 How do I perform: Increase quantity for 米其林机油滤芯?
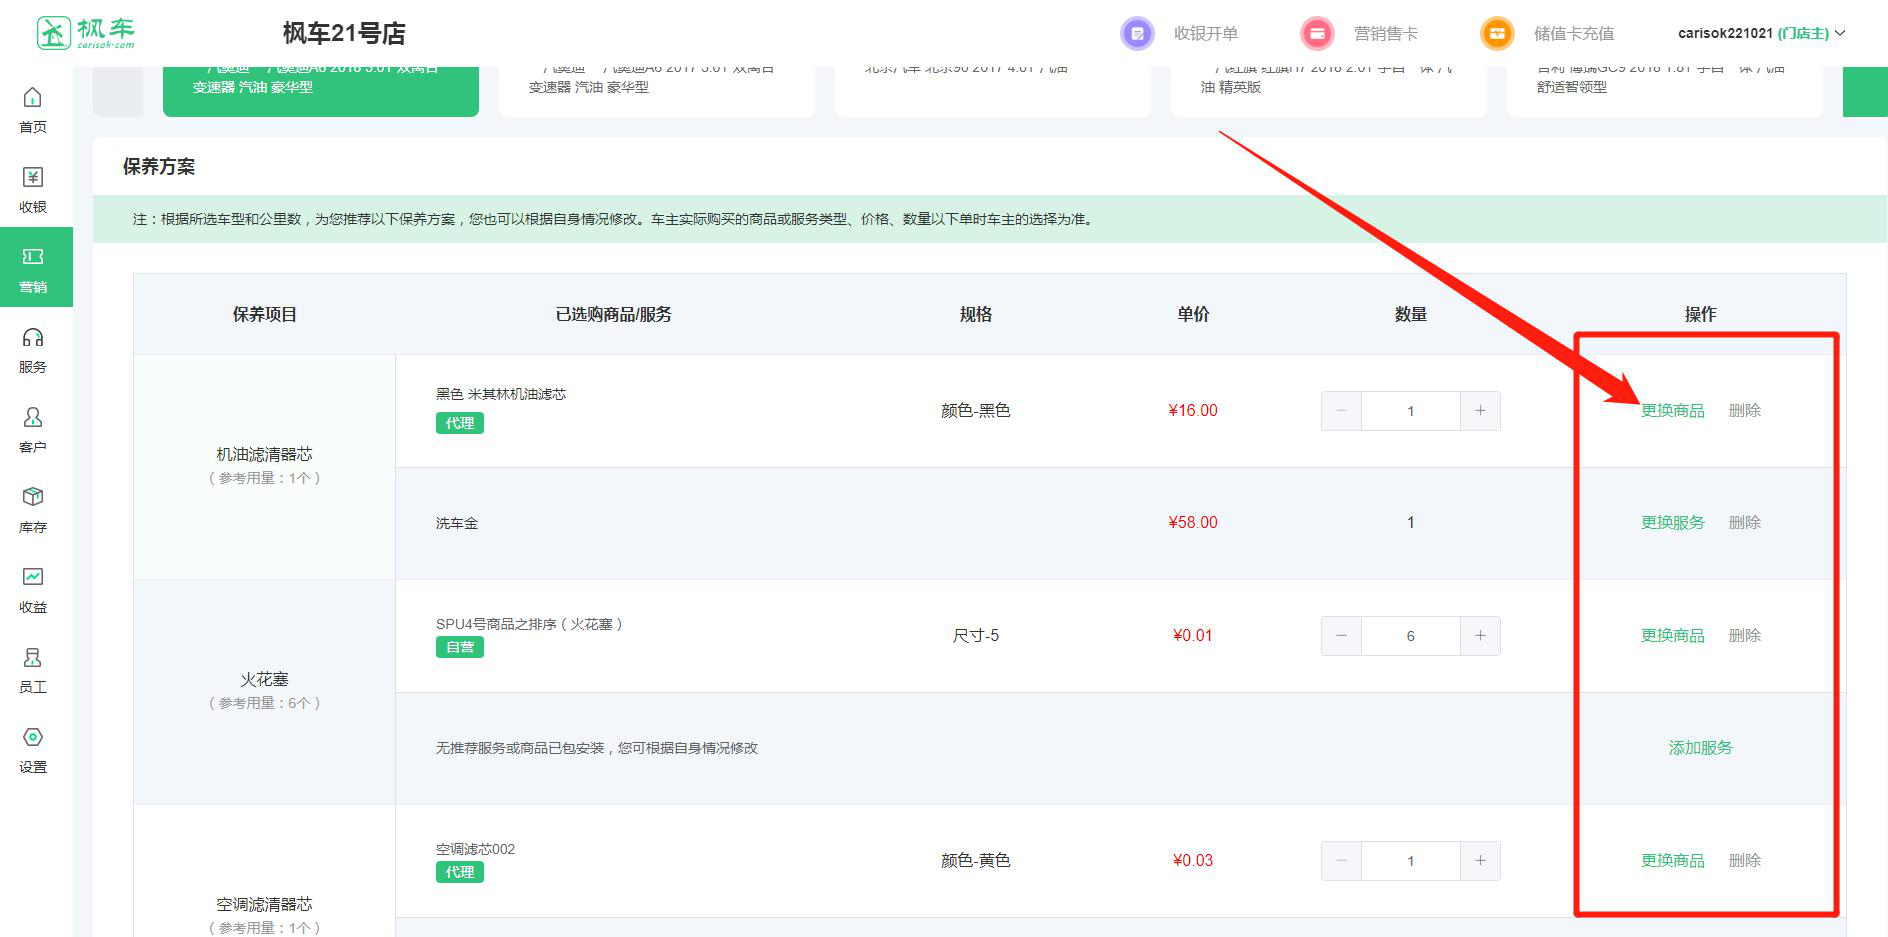pos(1480,411)
